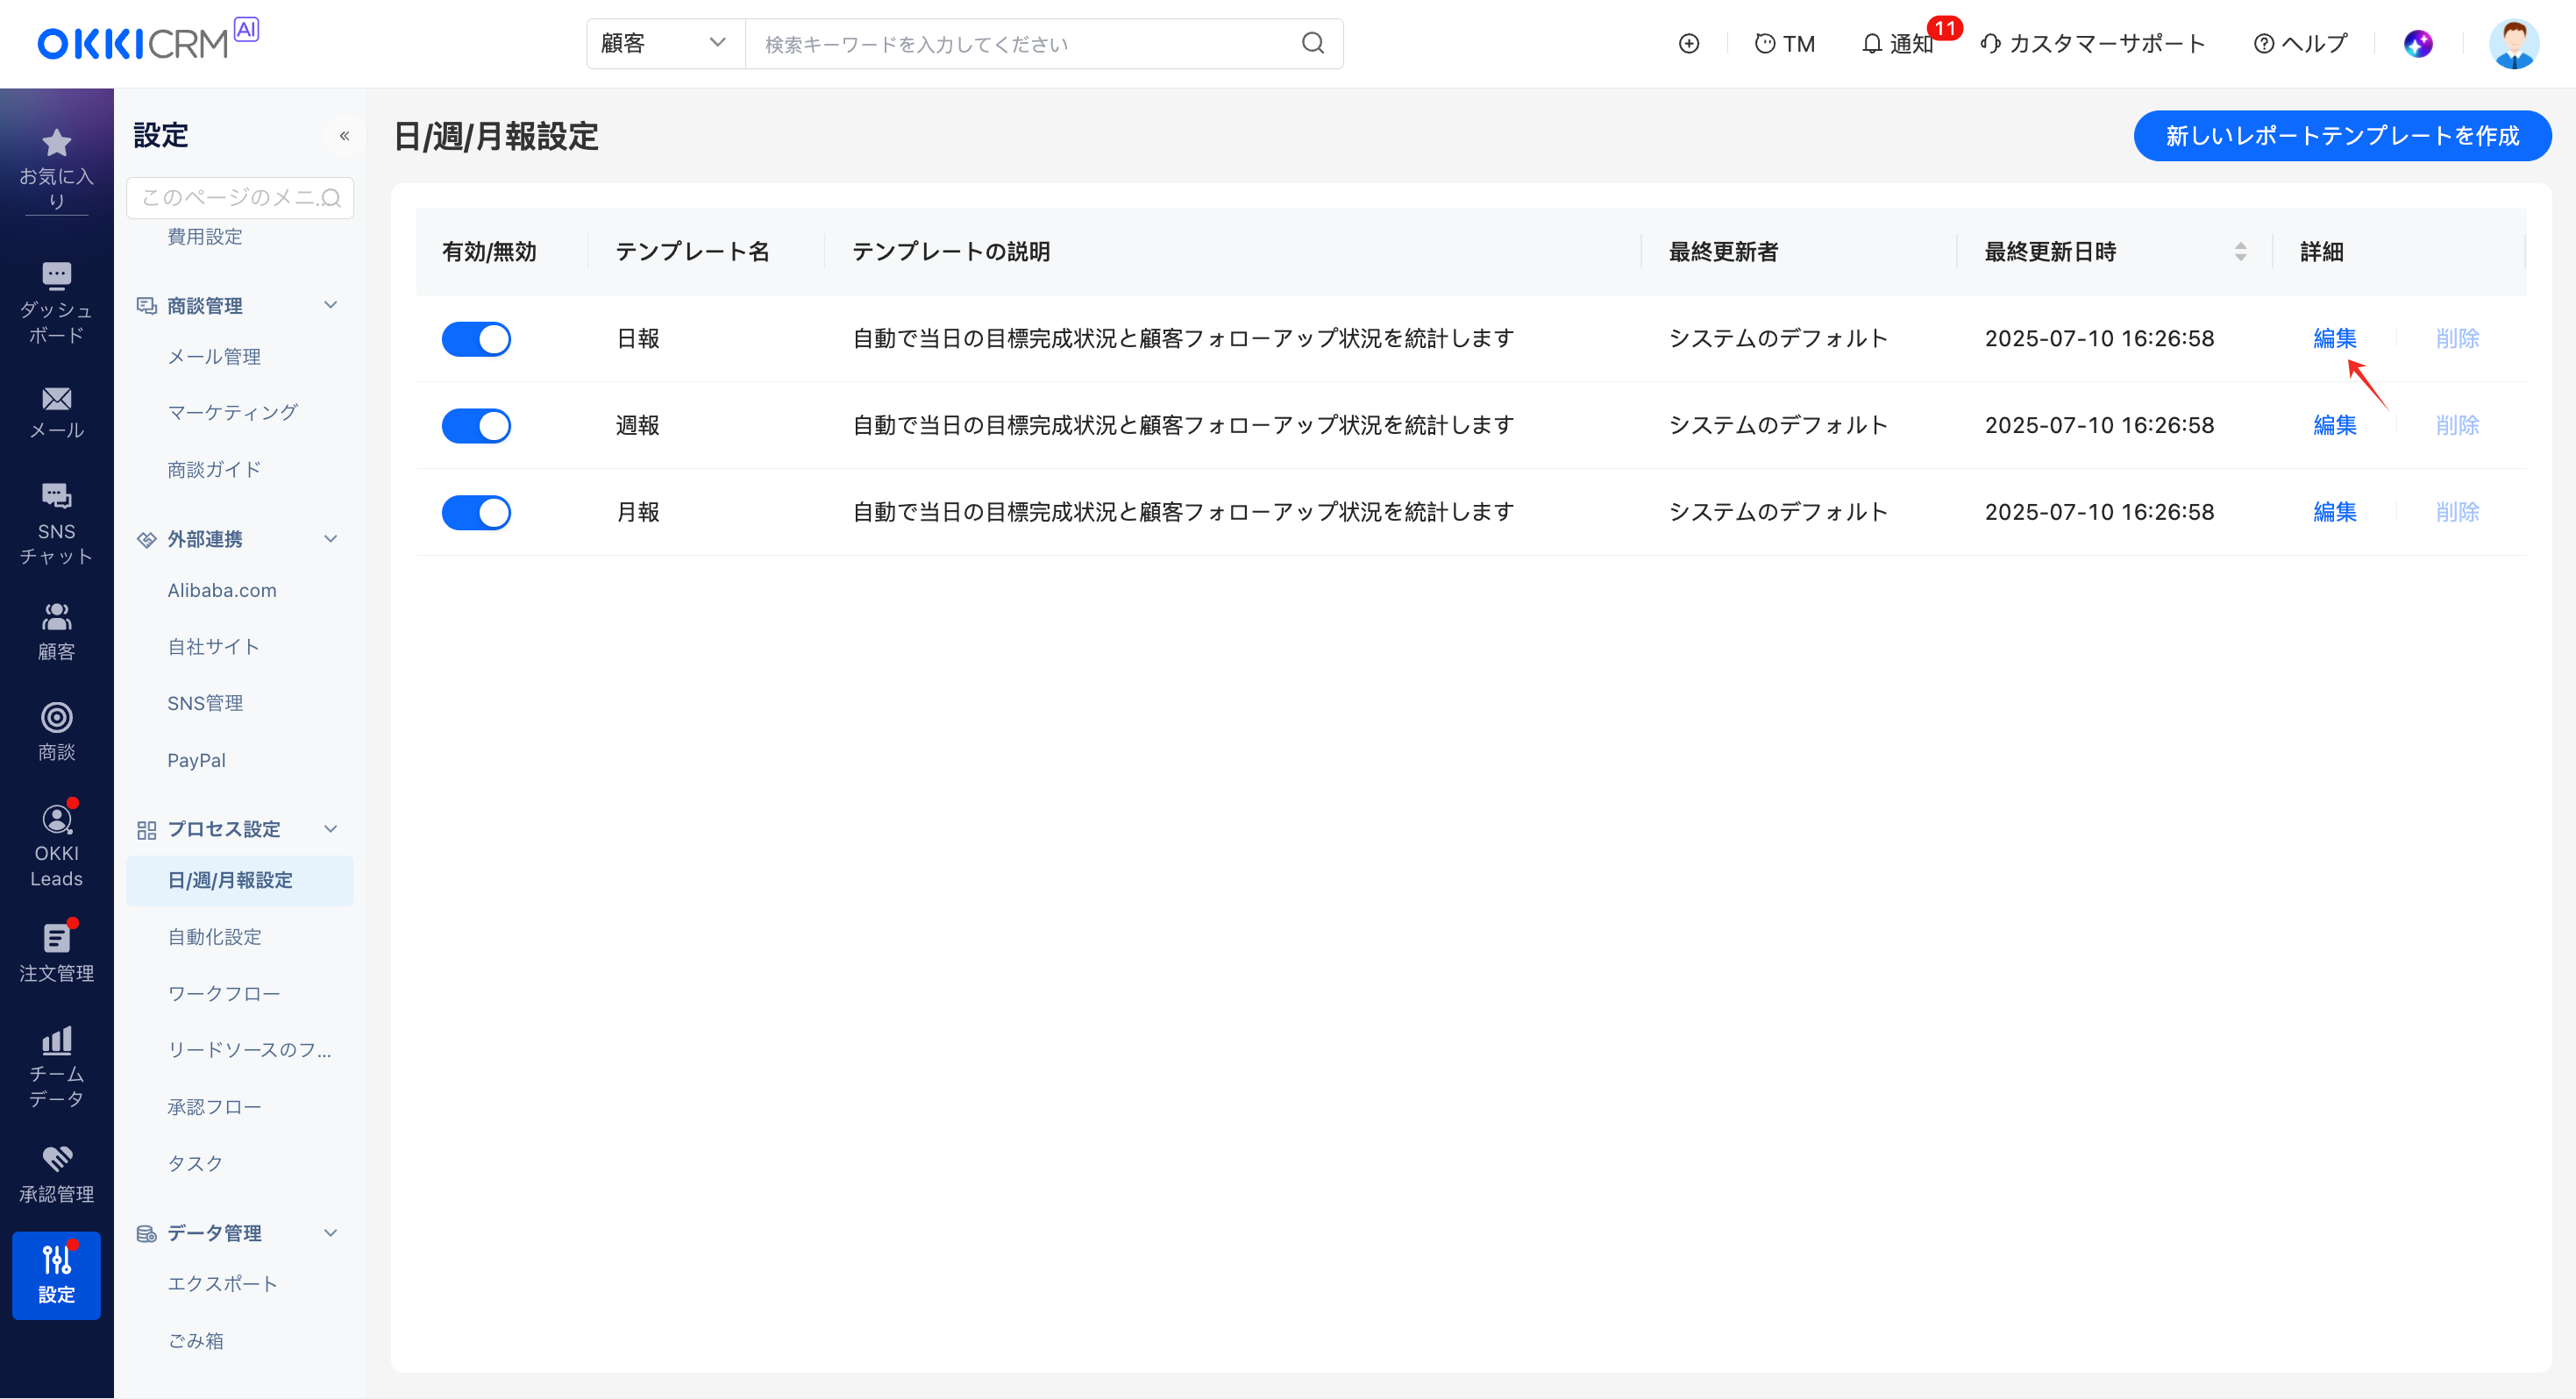Collapse the settings panel with double-chevron
The width and height of the screenshot is (2576, 1399).
(344, 136)
